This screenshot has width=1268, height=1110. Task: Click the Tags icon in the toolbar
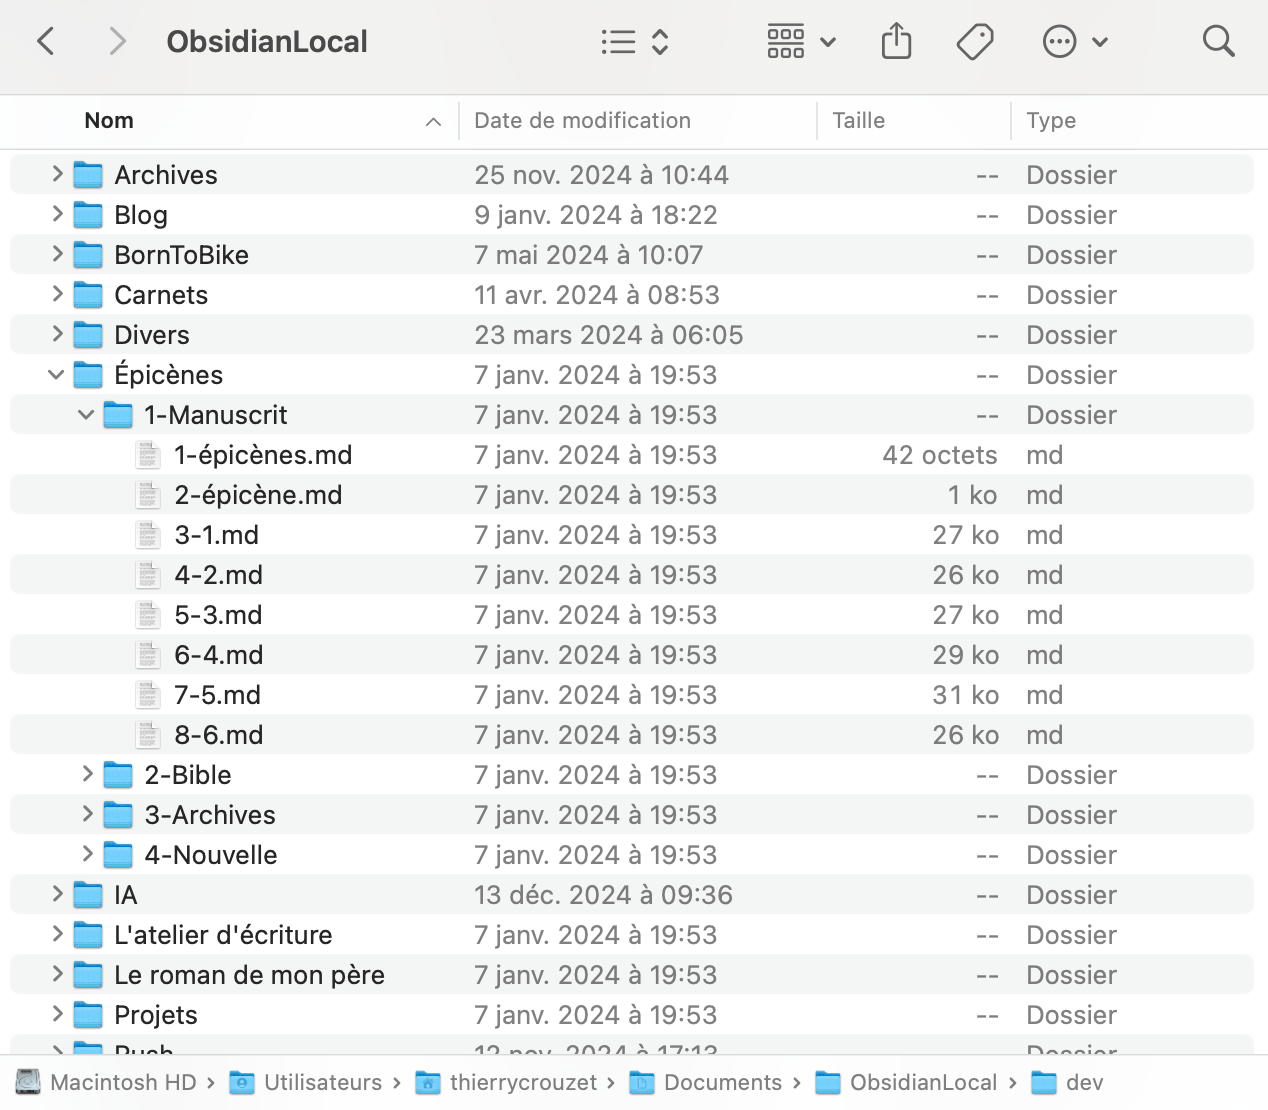pos(975,41)
